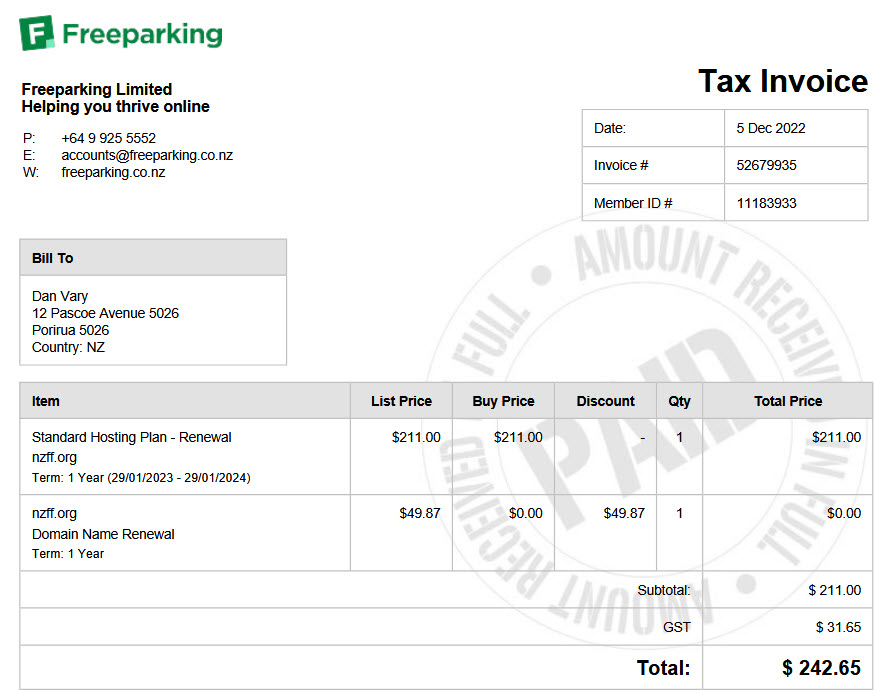Viewport: 875px width, 690px height.
Task: Select 'Standard Hosting Plan - Renewal' item
Action: (132, 437)
